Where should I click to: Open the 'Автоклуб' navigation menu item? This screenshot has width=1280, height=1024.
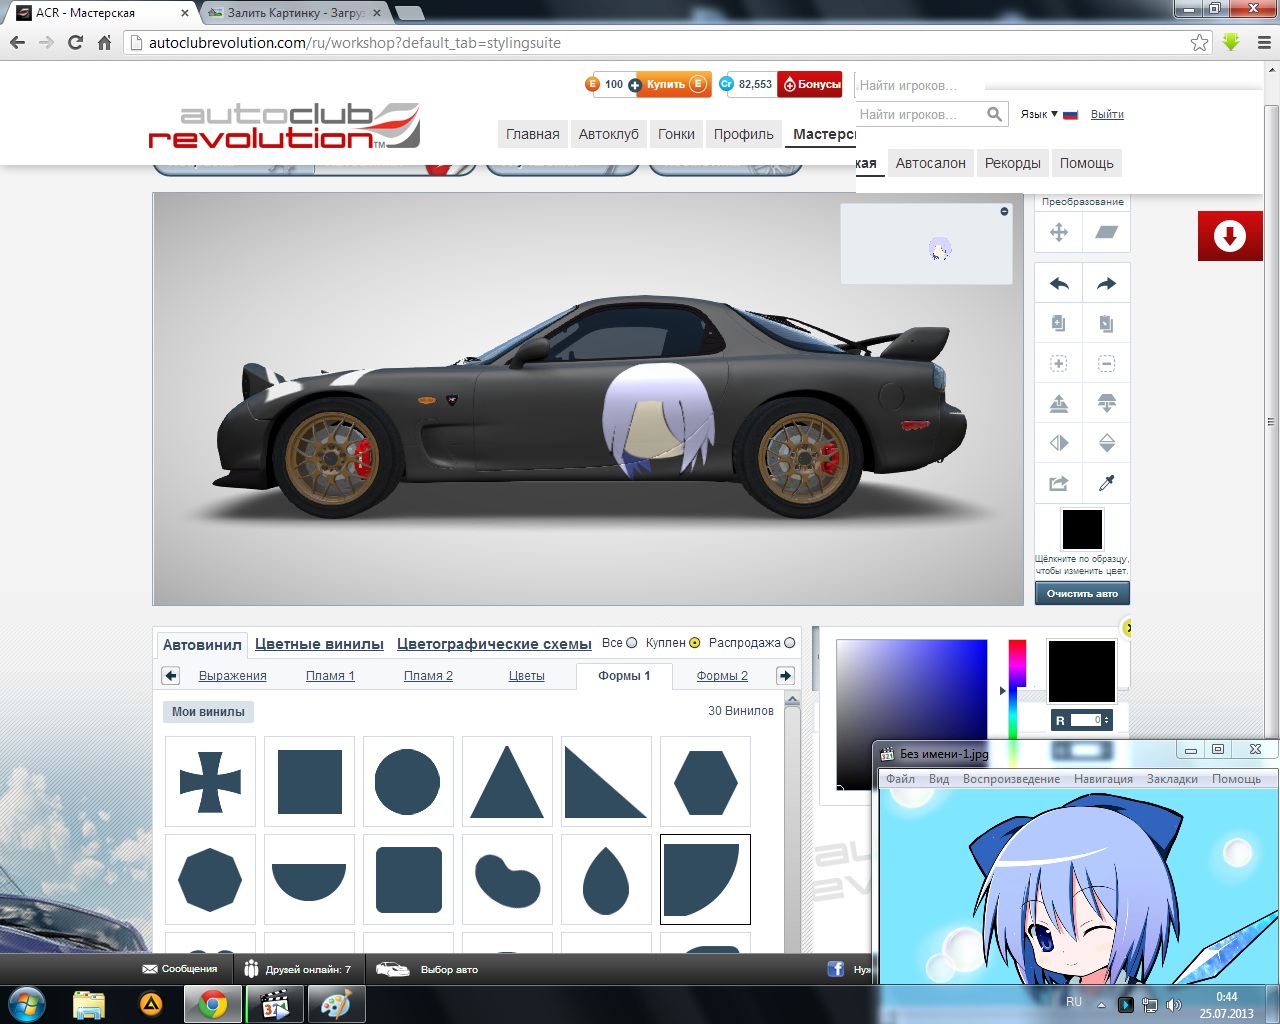(608, 134)
